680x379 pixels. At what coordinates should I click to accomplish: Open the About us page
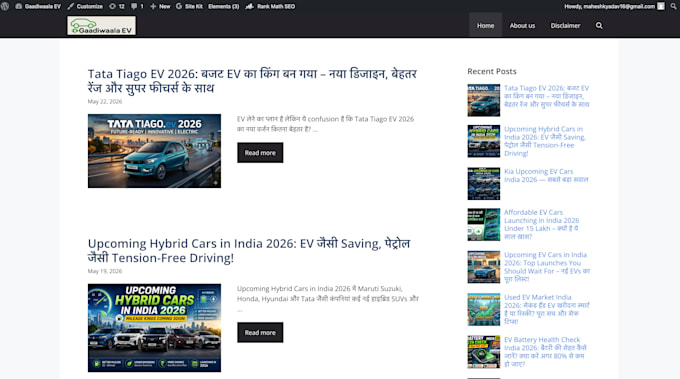click(x=522, y=26)
